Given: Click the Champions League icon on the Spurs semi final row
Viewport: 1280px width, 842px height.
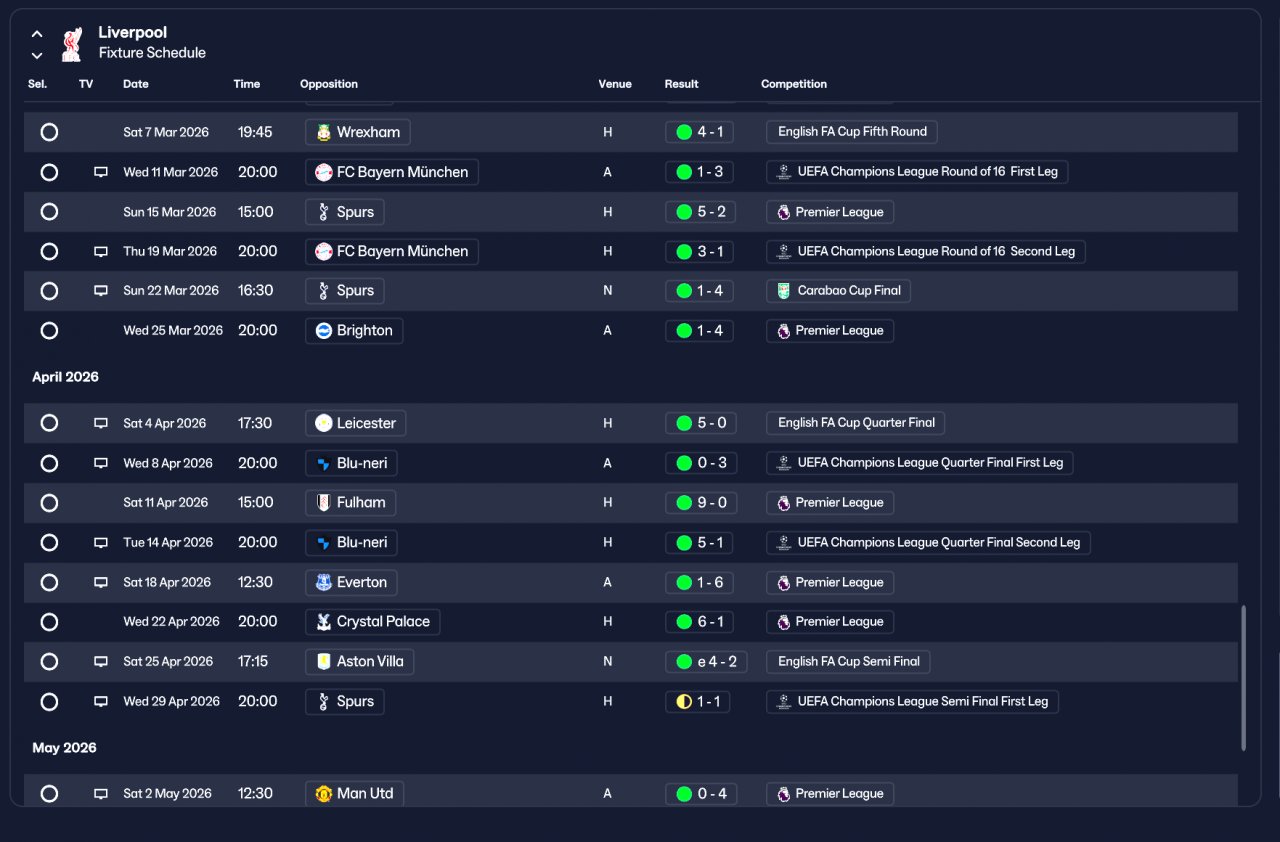Looking at the screenshot, I should (x=784, y=702).
